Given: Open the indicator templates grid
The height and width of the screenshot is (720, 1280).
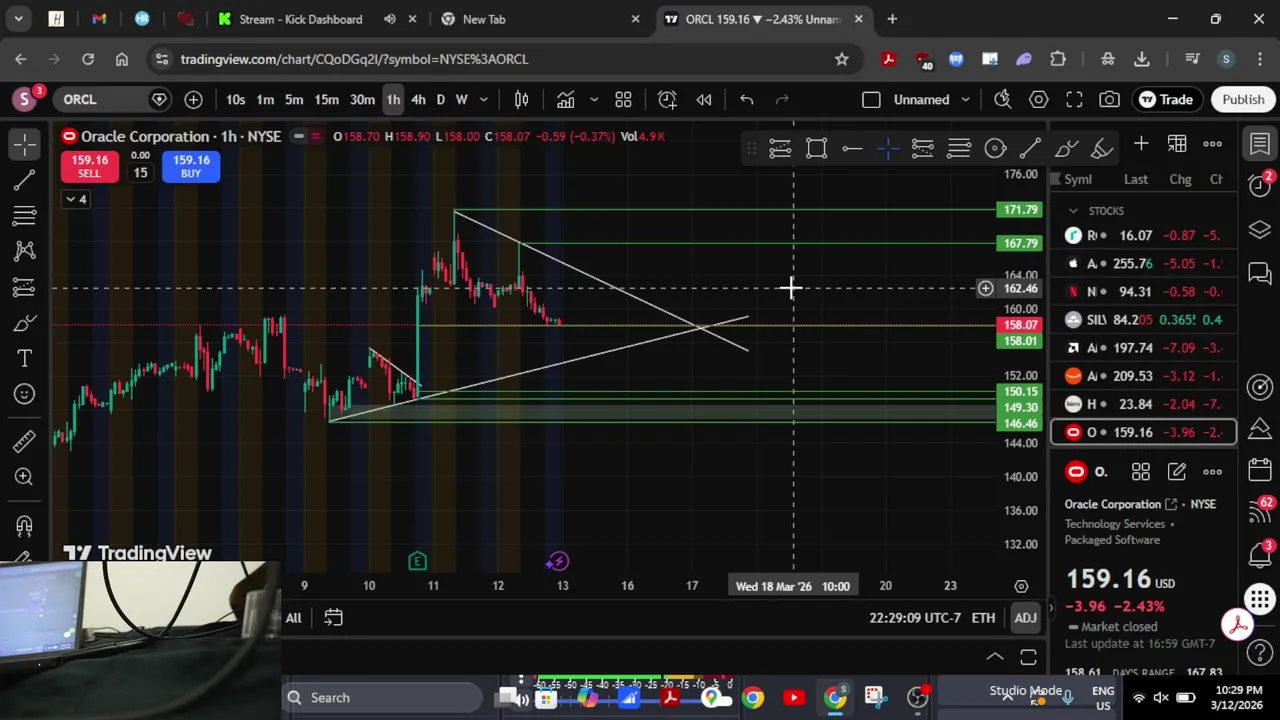Looking at the screenshot, I should pyautogui.click(x=623, y=99).
